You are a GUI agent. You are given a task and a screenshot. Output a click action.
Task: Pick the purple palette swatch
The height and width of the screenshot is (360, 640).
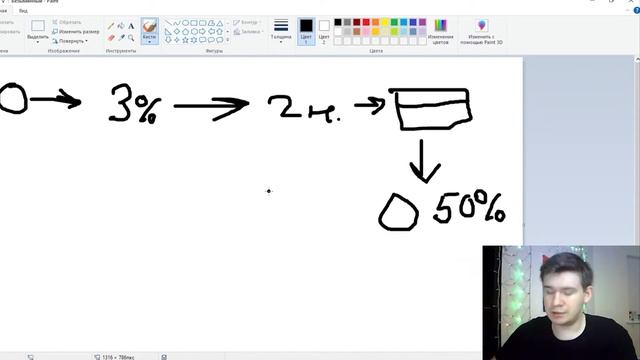tap(422, 22)
